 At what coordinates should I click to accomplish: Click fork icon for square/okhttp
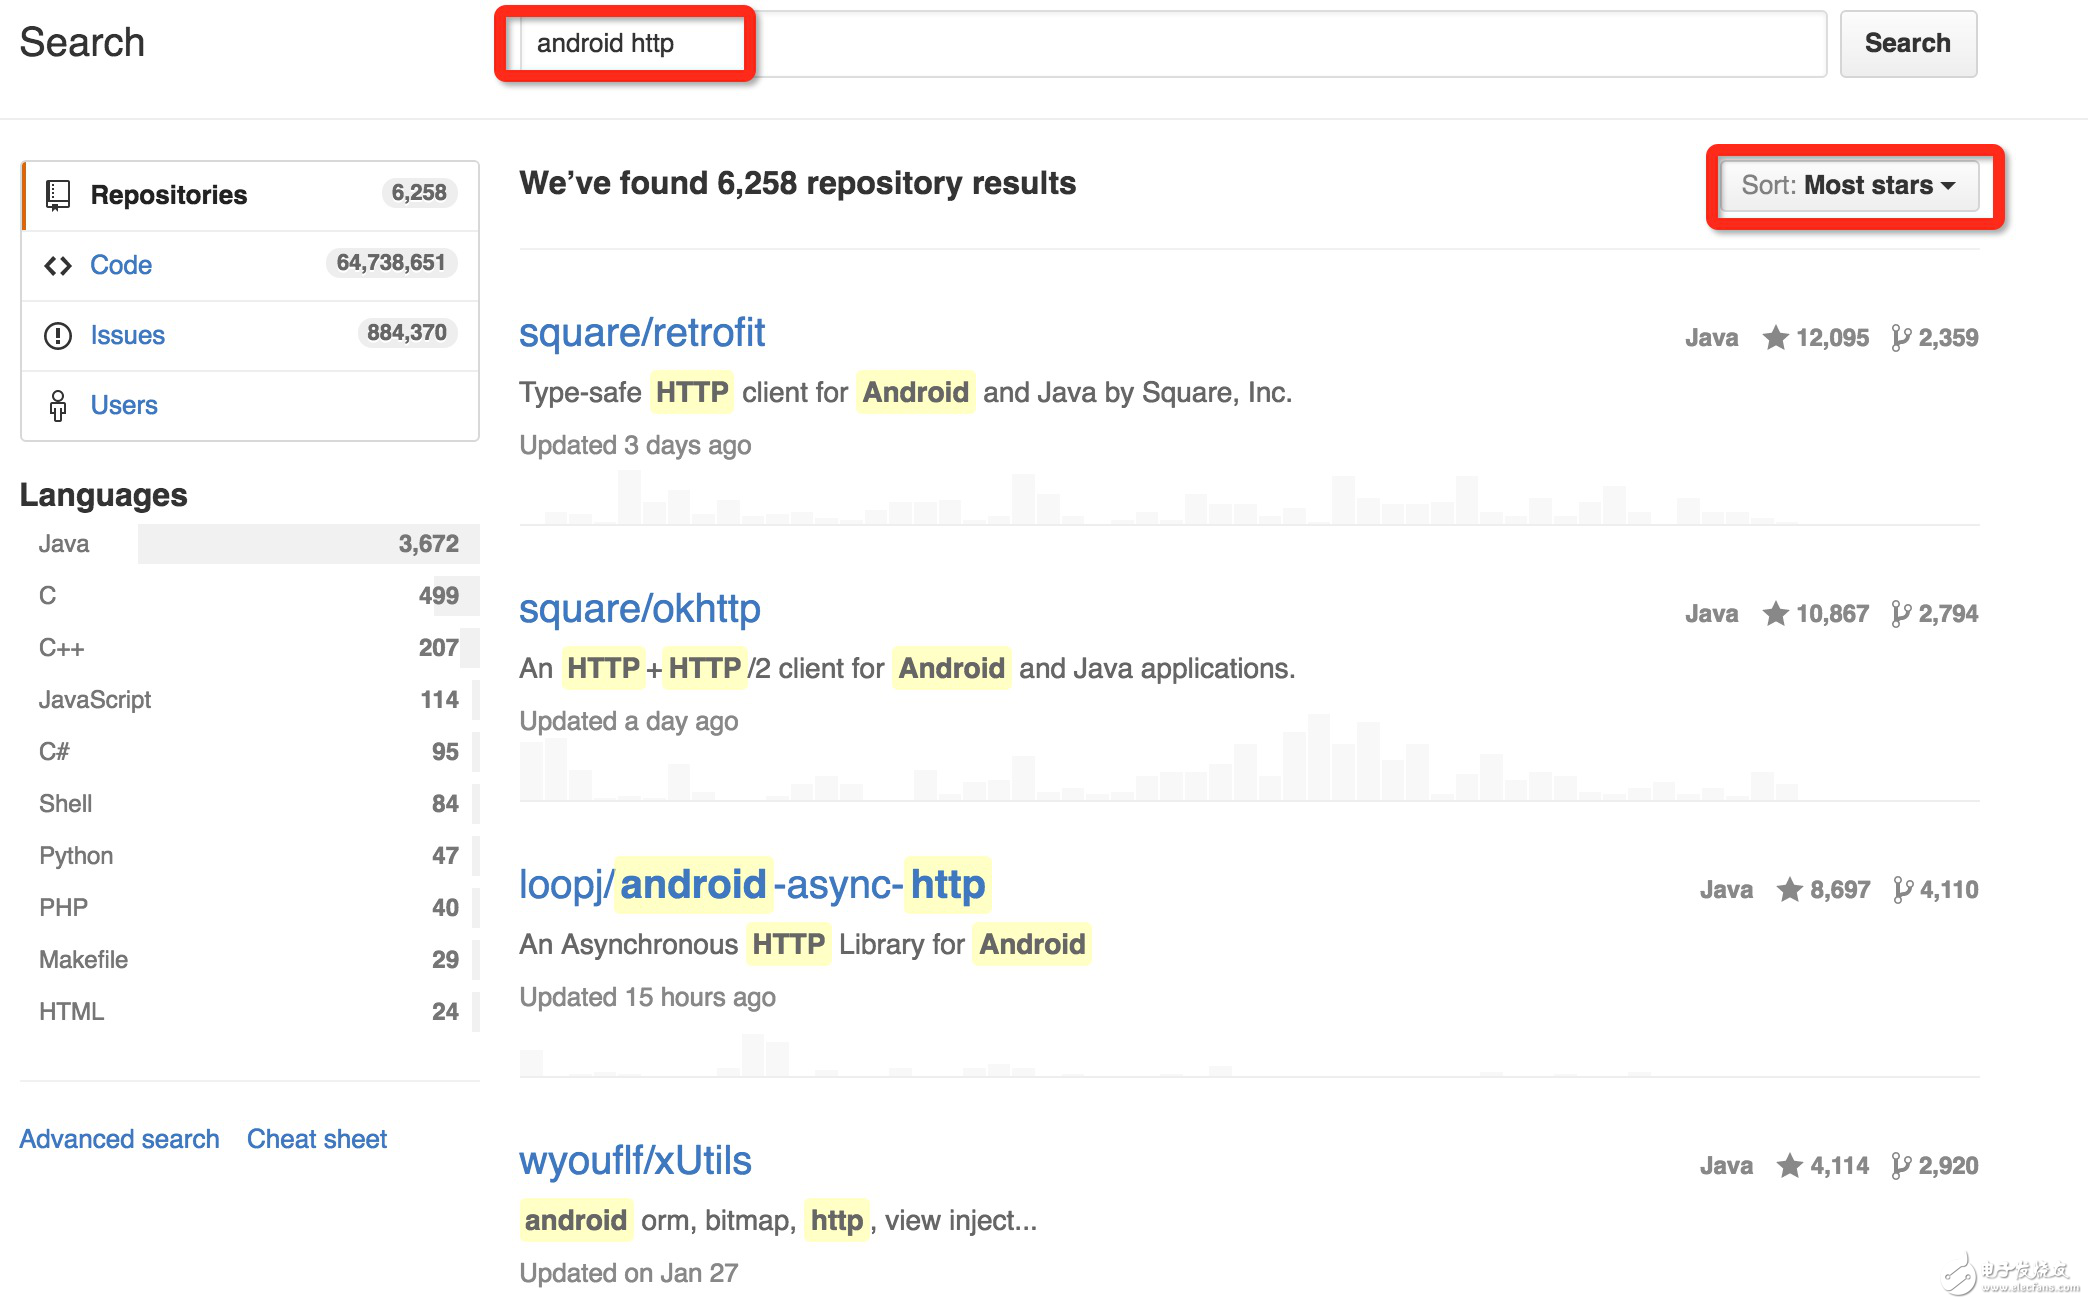pyautogui.click(x=1900, y=614)
